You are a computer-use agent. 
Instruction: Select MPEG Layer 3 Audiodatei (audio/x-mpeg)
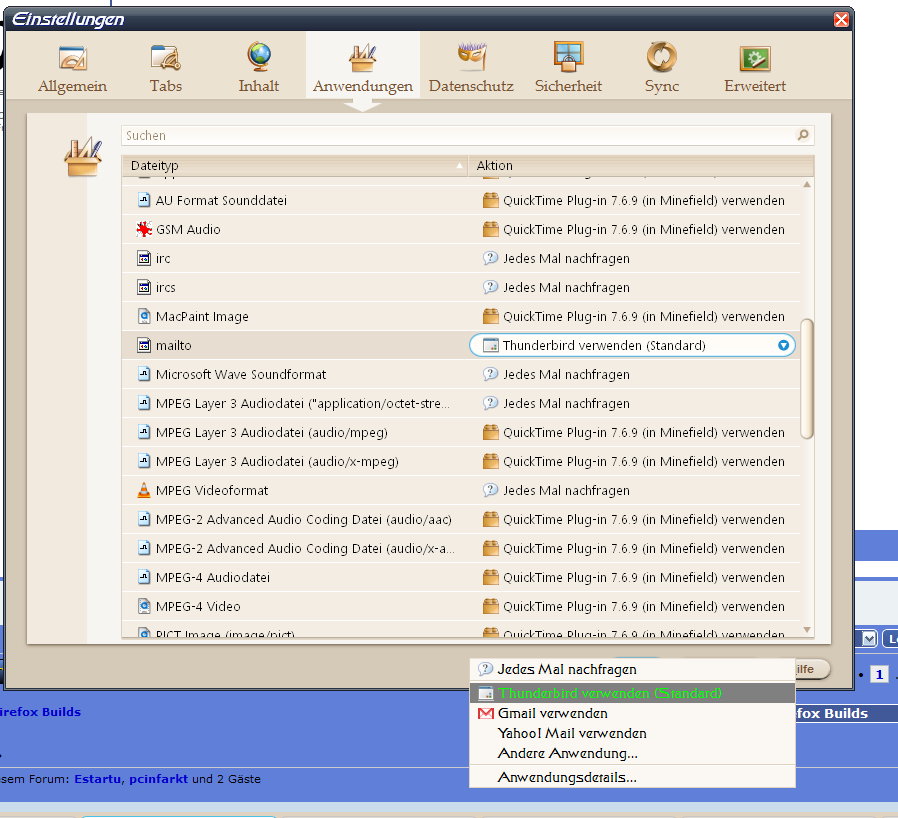pyautogui.click(x=461, y=462)
